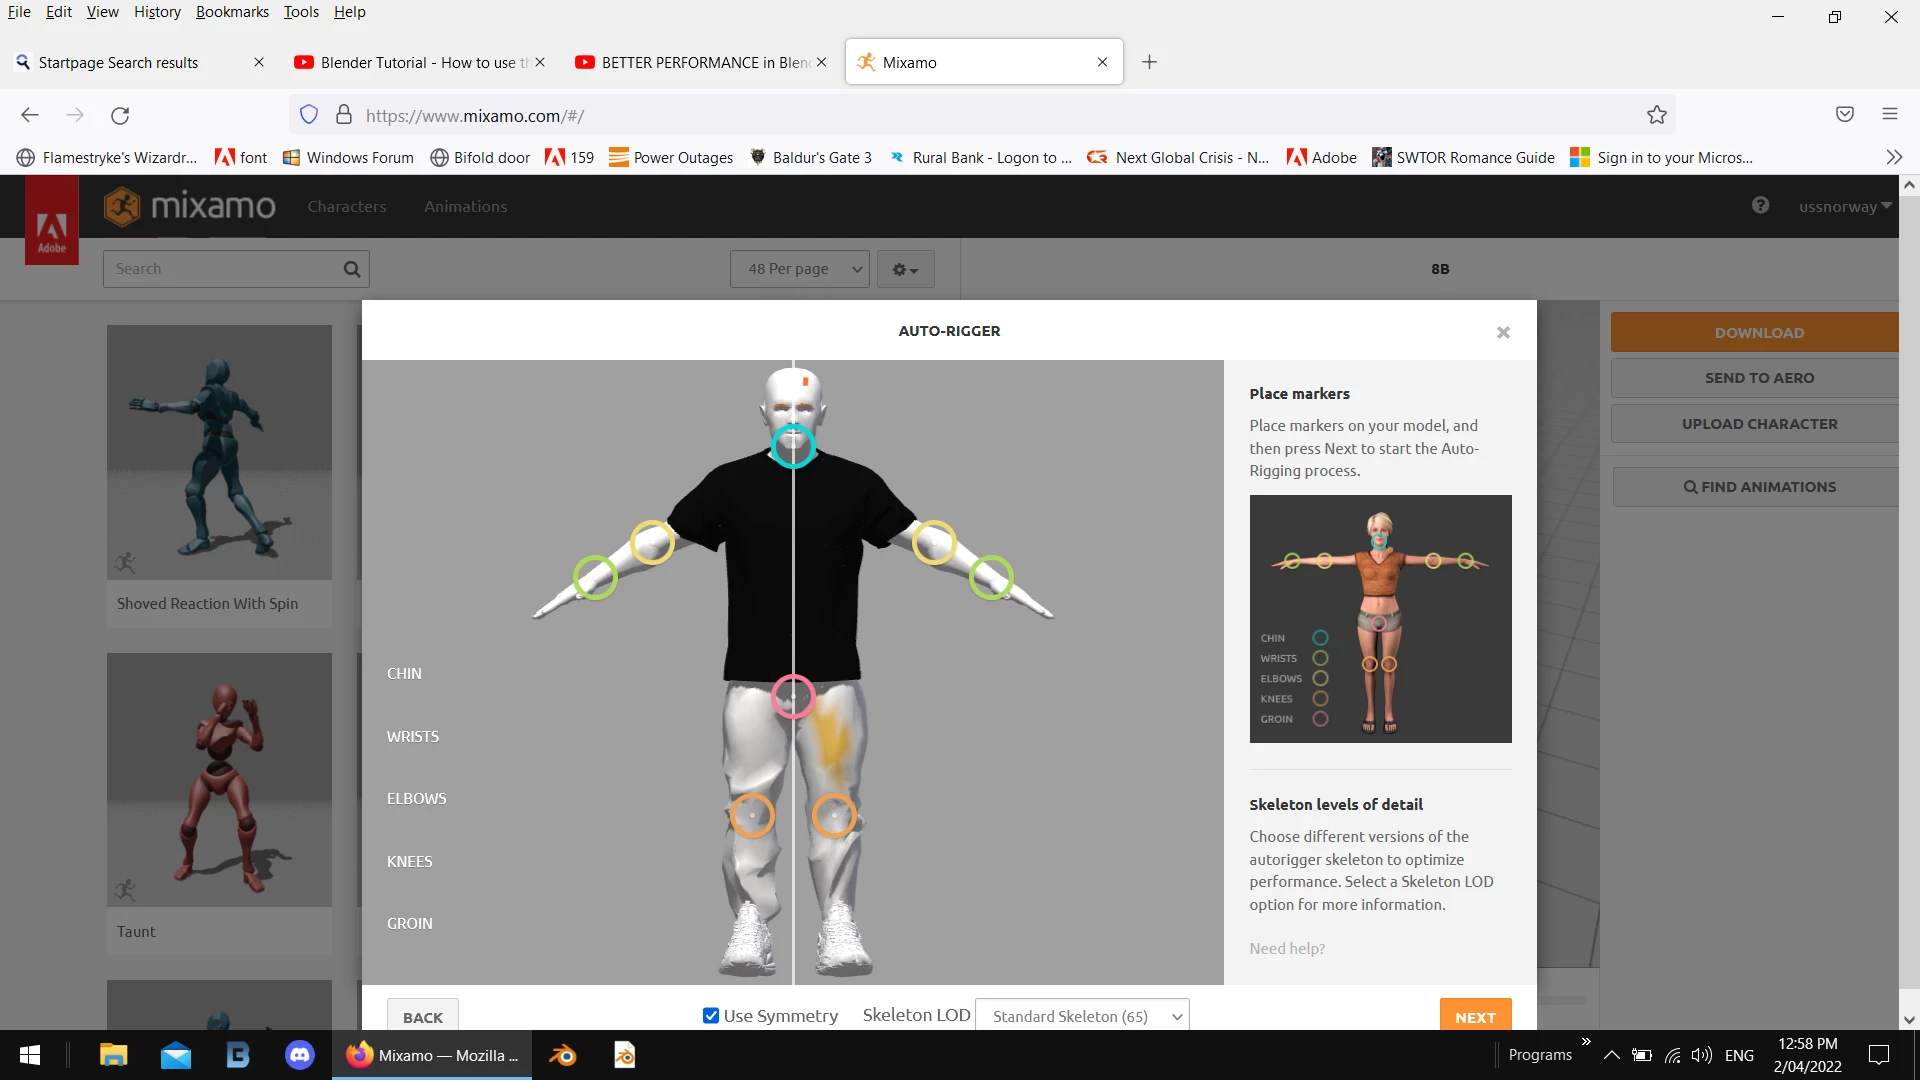Open the Bookmarks menu
The width and height of the screenshot is (1920, 1080).
pyautogui.click(x=232, y=12)
